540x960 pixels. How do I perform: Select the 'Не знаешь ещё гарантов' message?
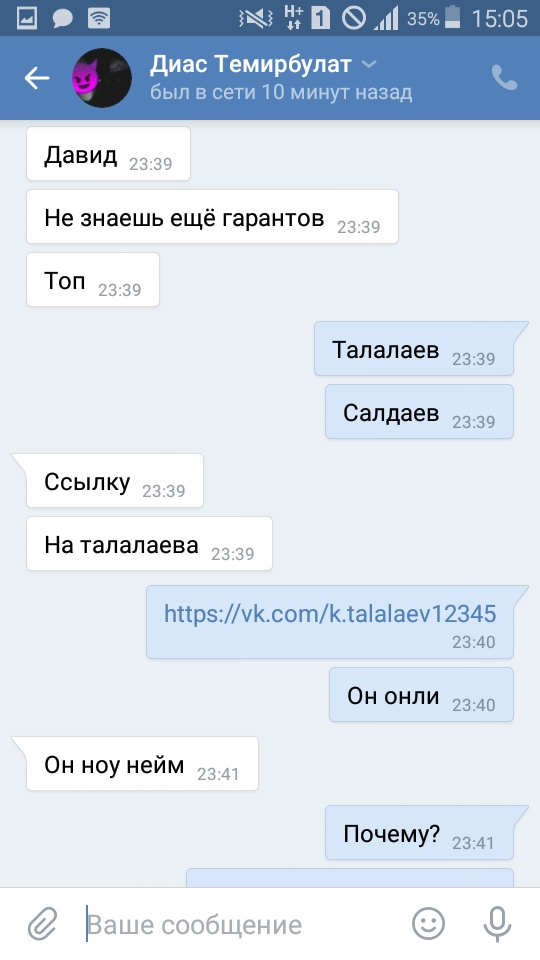point(212,217)
